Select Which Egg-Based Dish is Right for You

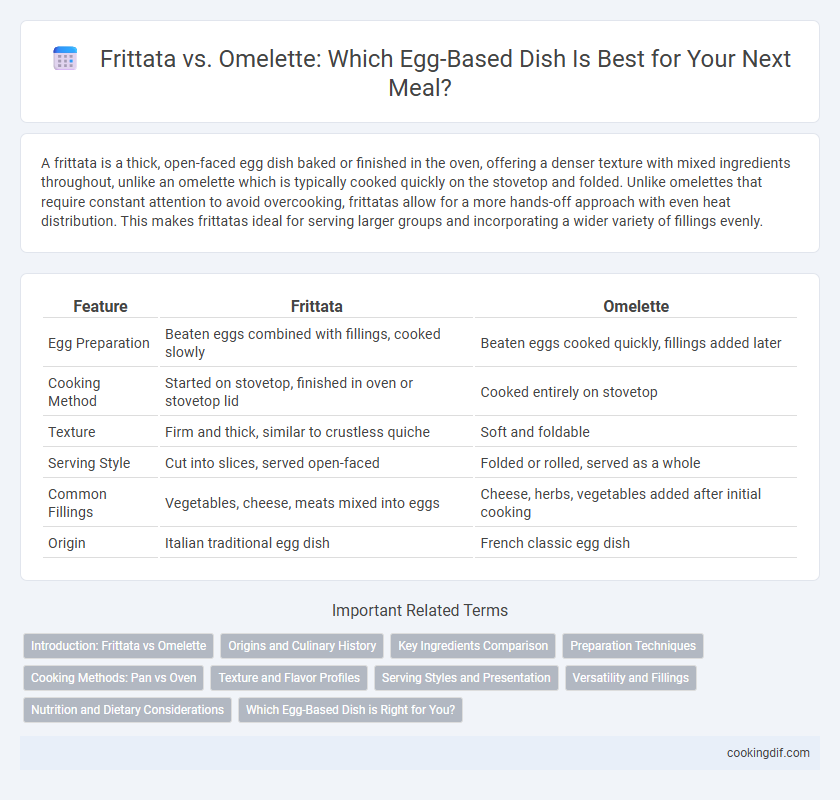[x=350, y=709]
